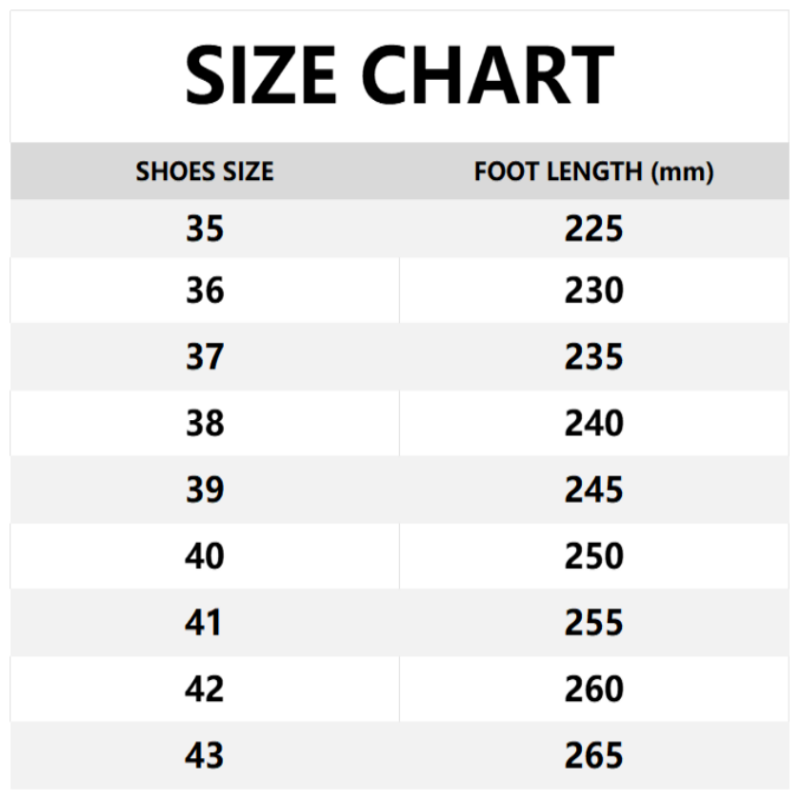Pick the 245 foot length value

(594, 490)
